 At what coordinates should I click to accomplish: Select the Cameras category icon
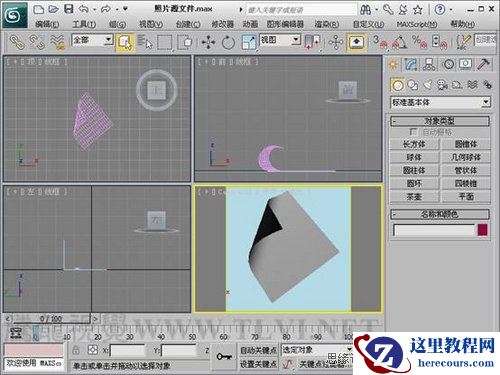click(442, 85)
